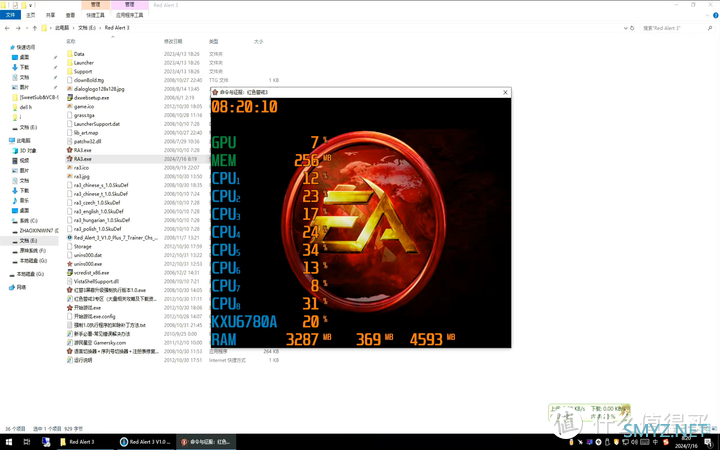Select ra3_english_1.0.SkuDef file
Viewport: 720px width, 450px height.
[98, 211]
